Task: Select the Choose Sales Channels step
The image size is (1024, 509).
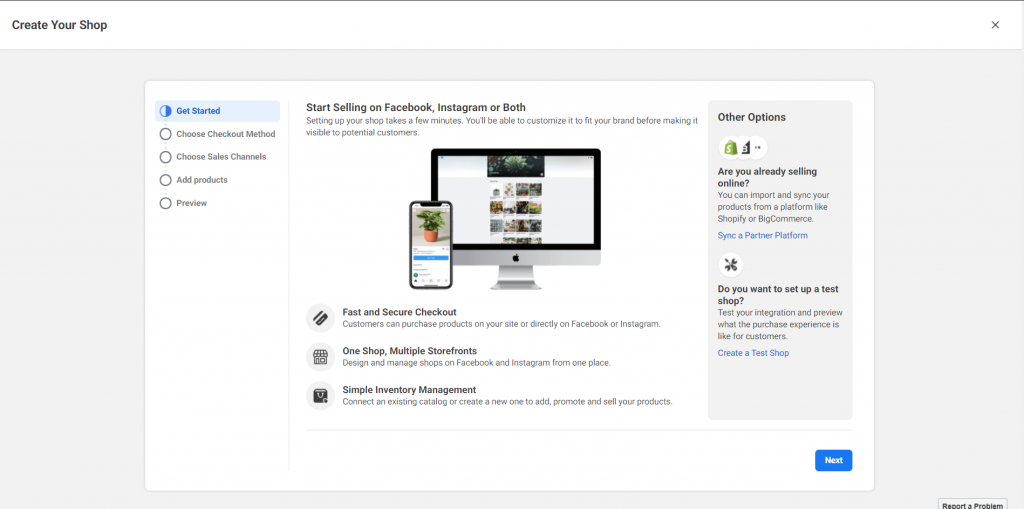Action: pos(217,157)
